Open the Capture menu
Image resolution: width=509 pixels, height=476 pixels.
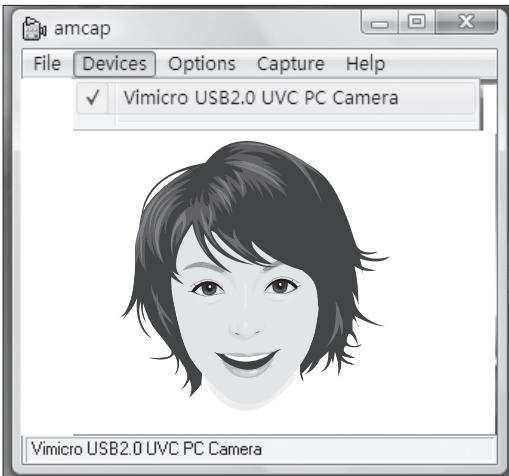point(291,64)
